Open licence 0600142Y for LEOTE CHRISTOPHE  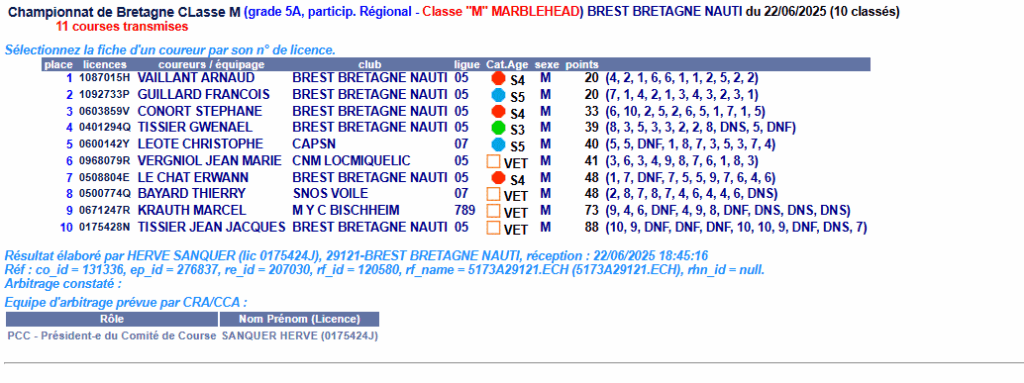[x=104, y=144]
